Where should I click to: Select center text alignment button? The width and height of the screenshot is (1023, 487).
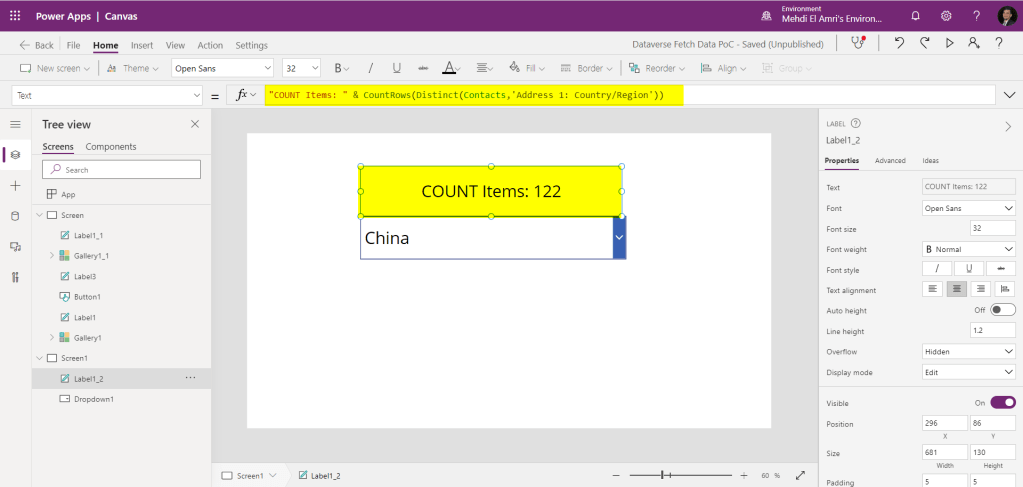957,289
